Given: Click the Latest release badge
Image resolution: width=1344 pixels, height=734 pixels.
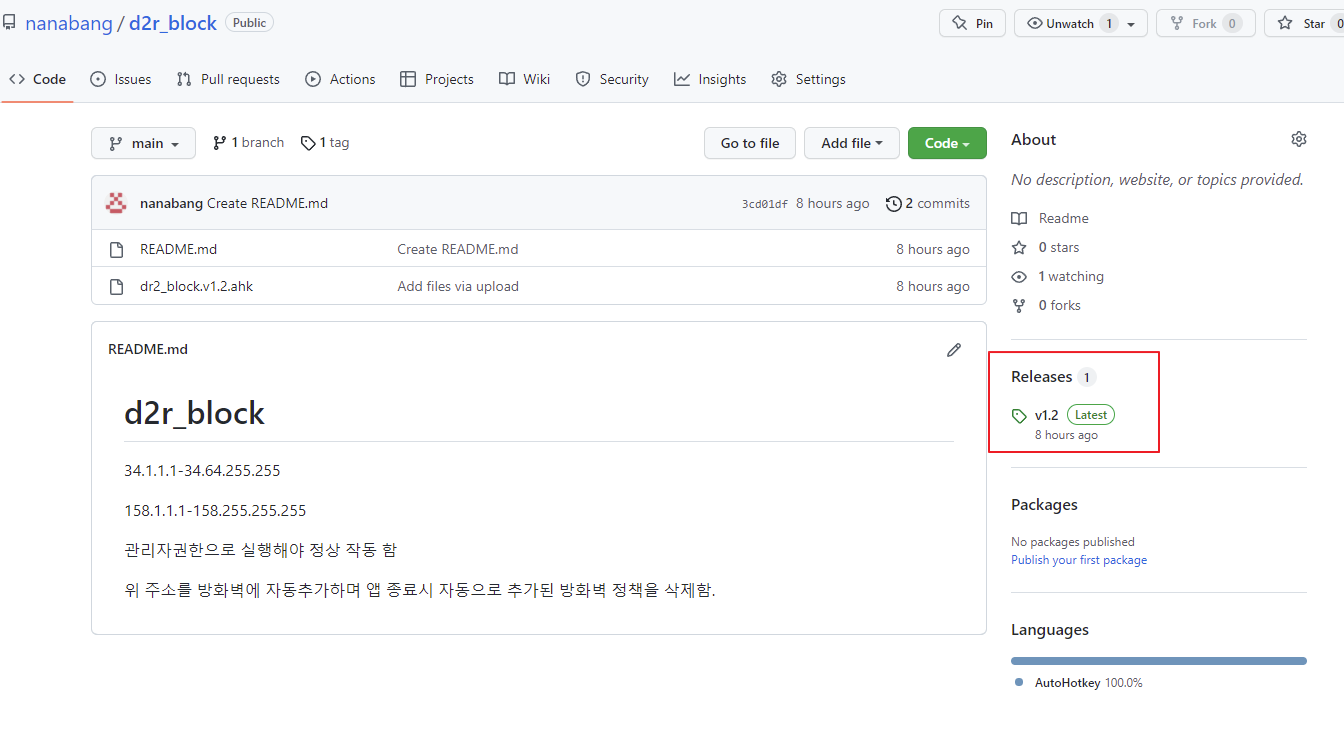Looking at the screenshot, I should 1091,415.
